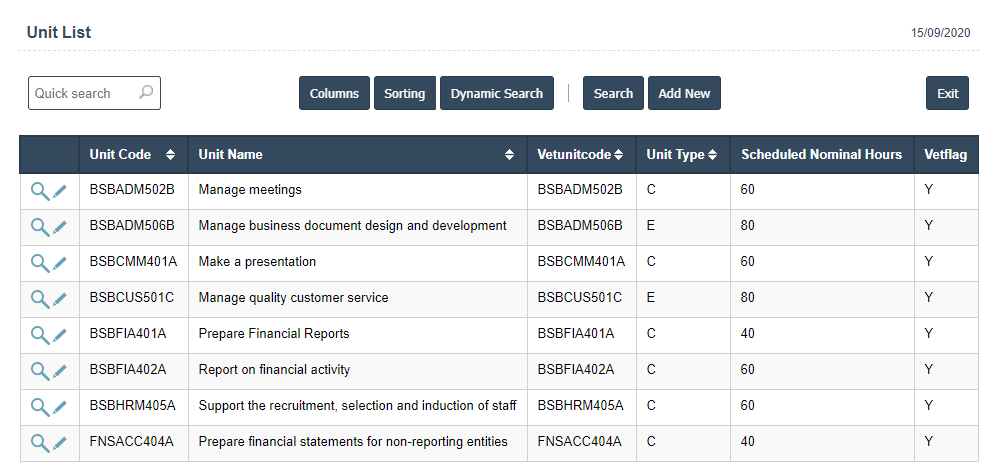Image resolution: width=1008 pixels, height=471 pixels.
Task: Exit the Unit List page
Action: [x=947, y=93]
